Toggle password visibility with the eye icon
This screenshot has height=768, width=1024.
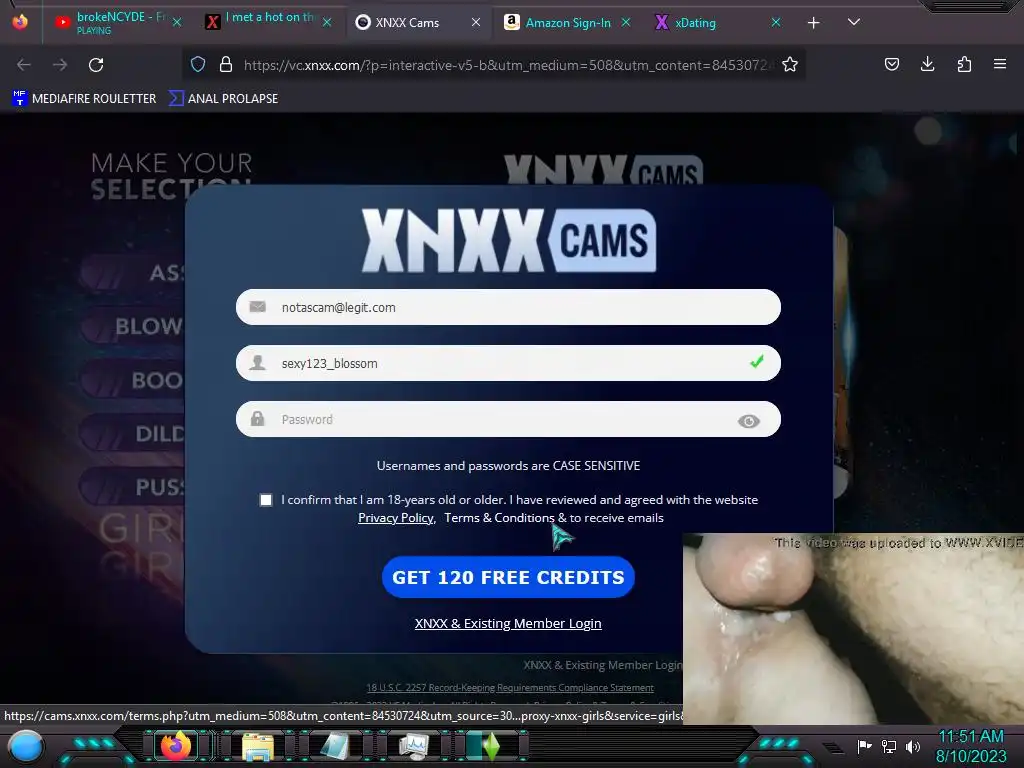(748, 421)
